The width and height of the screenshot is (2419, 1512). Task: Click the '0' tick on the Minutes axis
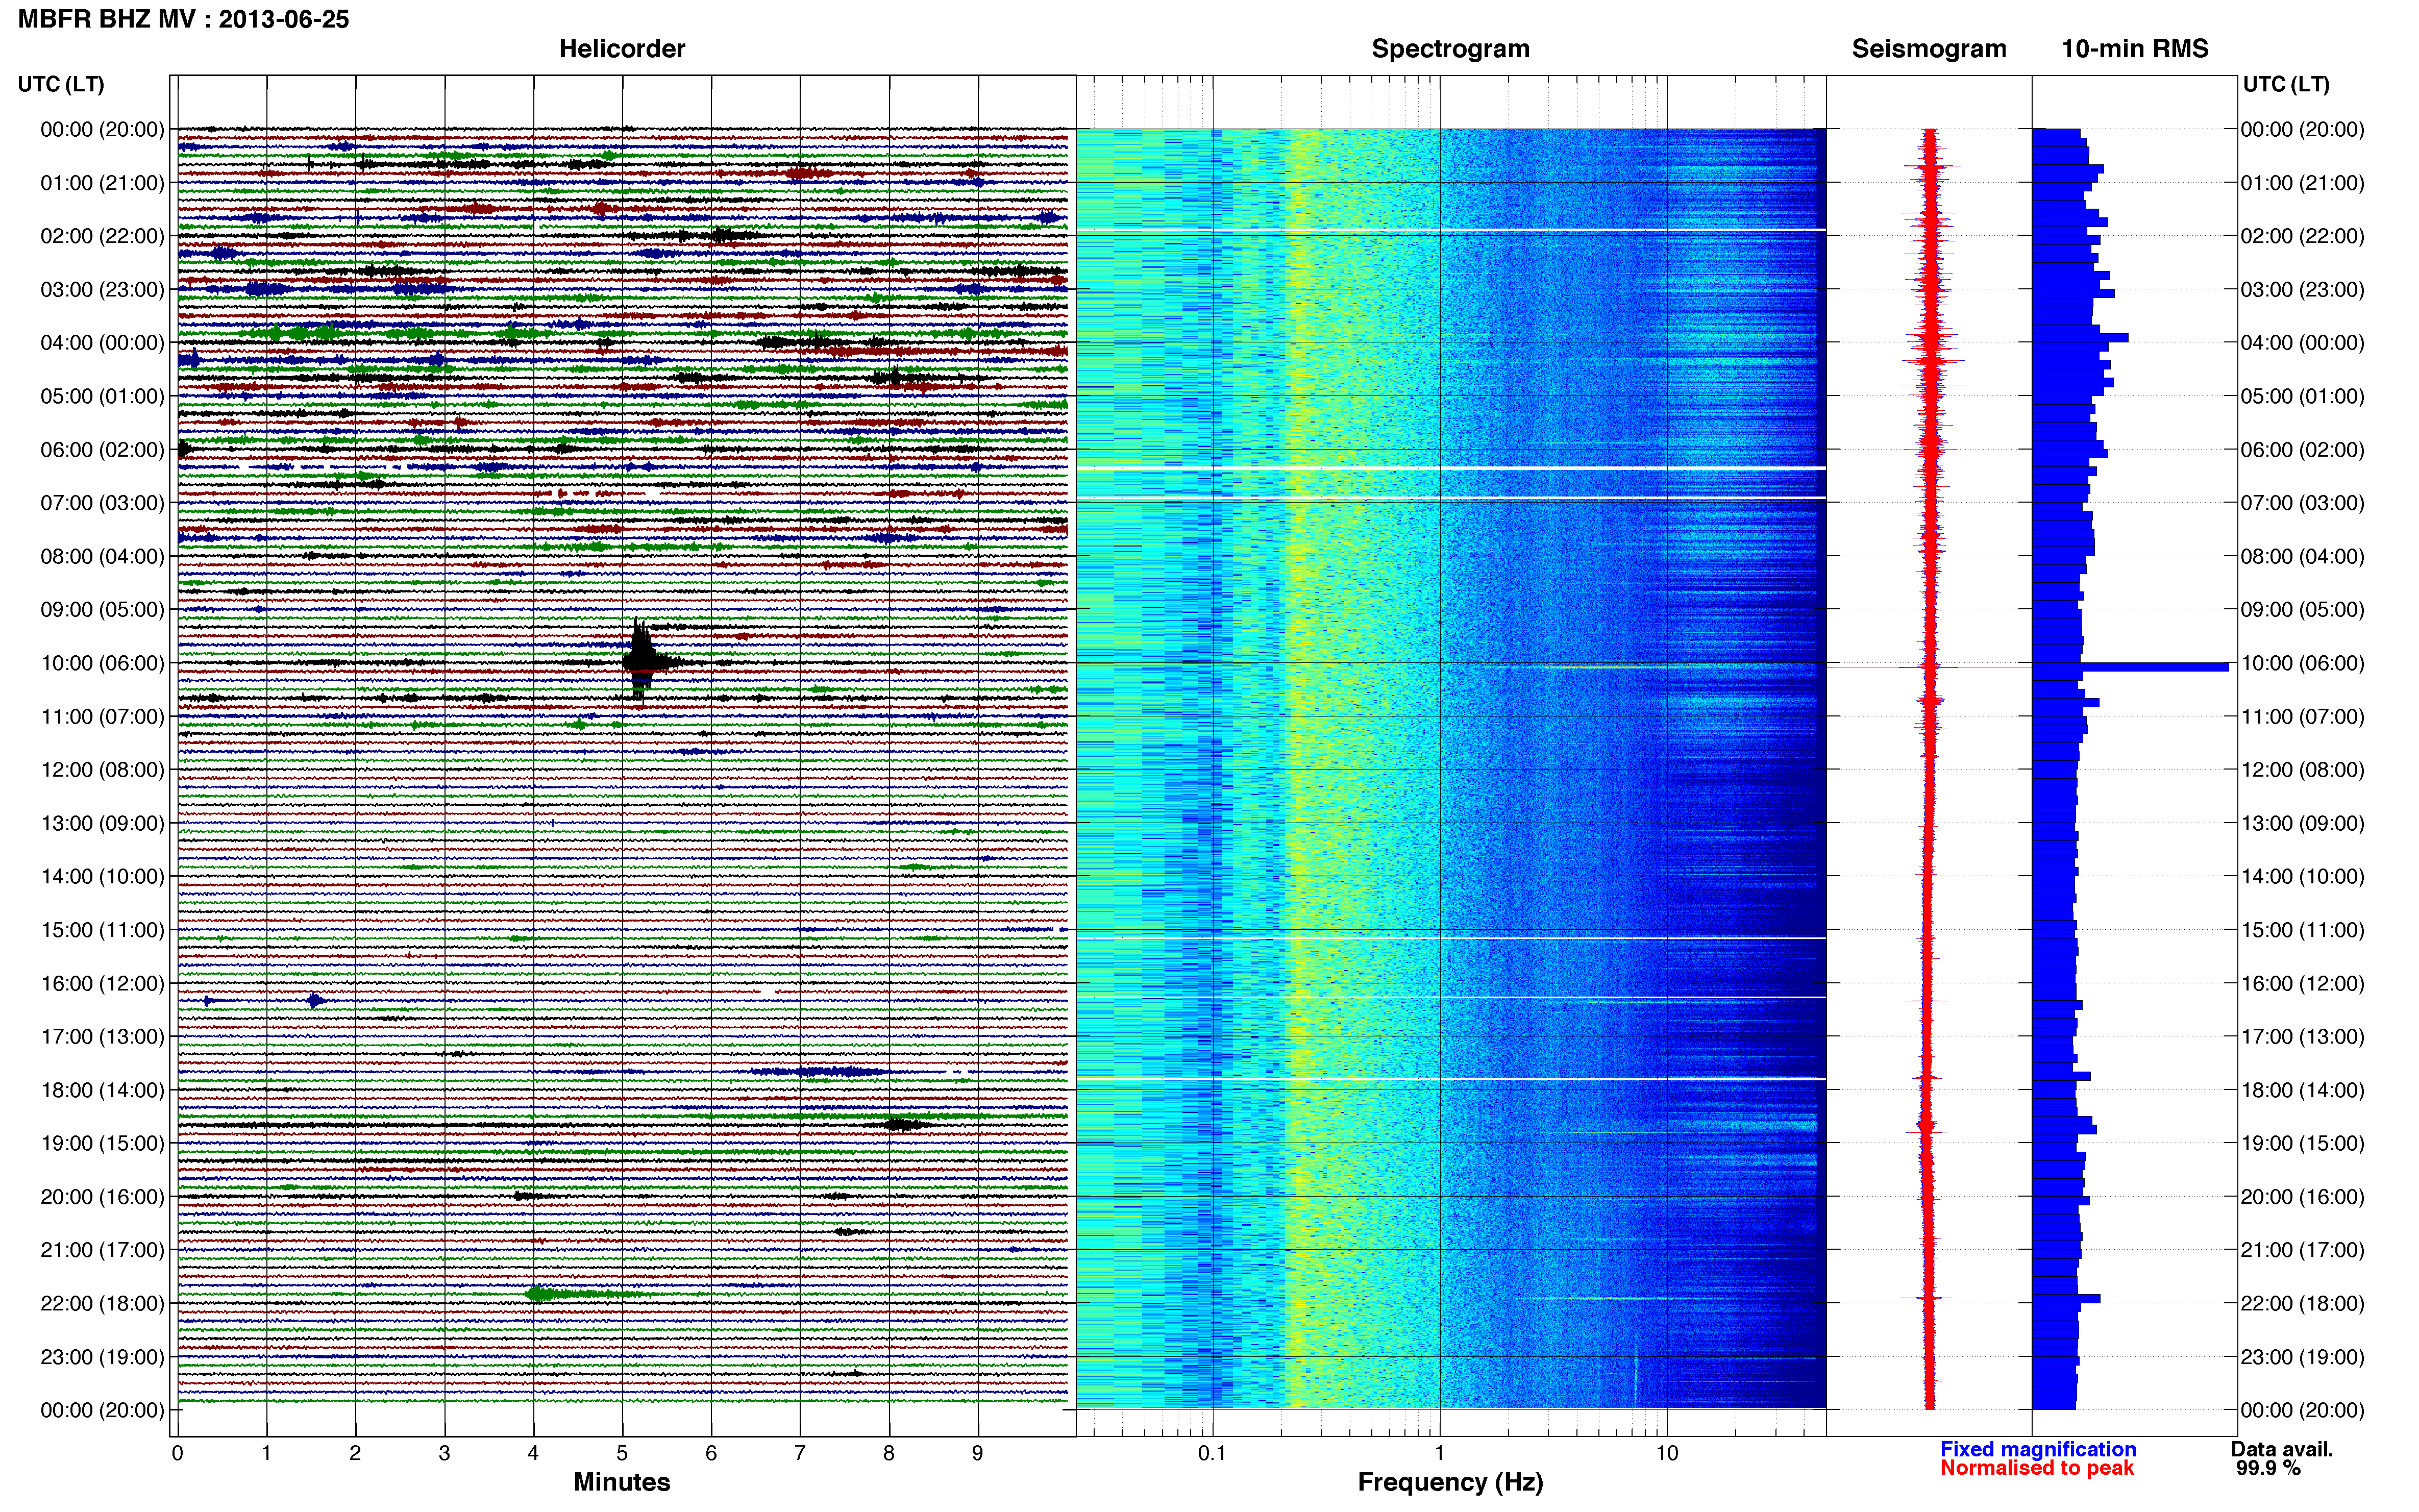pos(177,1454)
